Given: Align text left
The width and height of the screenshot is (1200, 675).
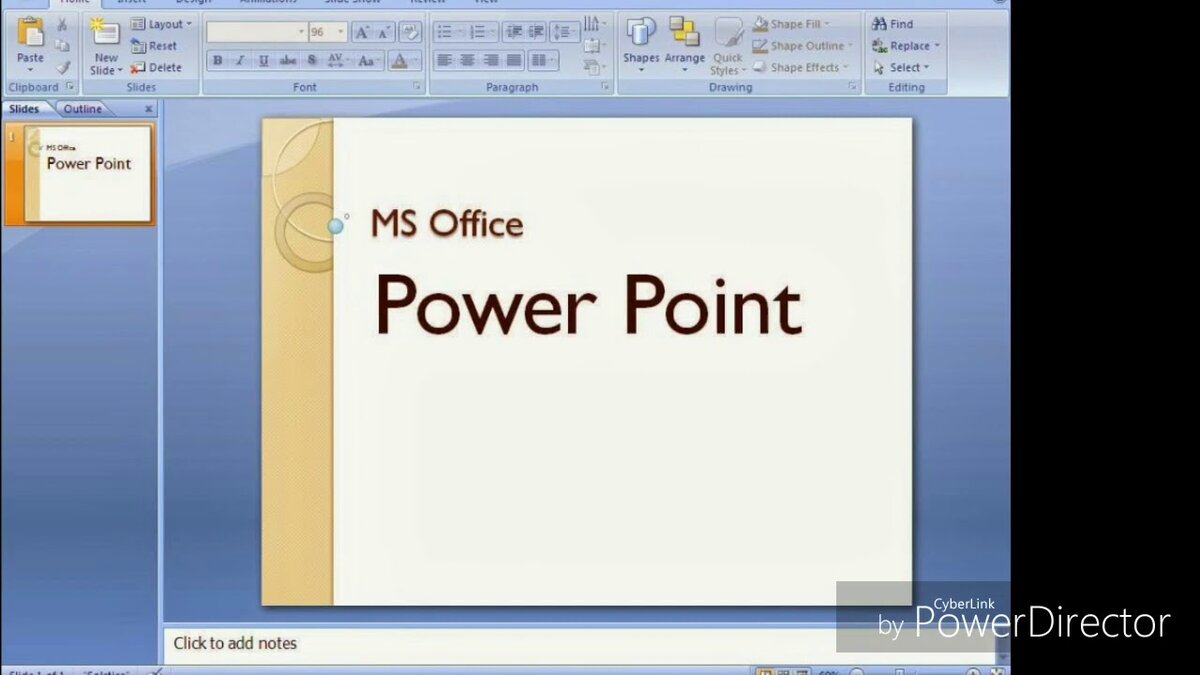Looking at the screenshot, I should point(444,61).
